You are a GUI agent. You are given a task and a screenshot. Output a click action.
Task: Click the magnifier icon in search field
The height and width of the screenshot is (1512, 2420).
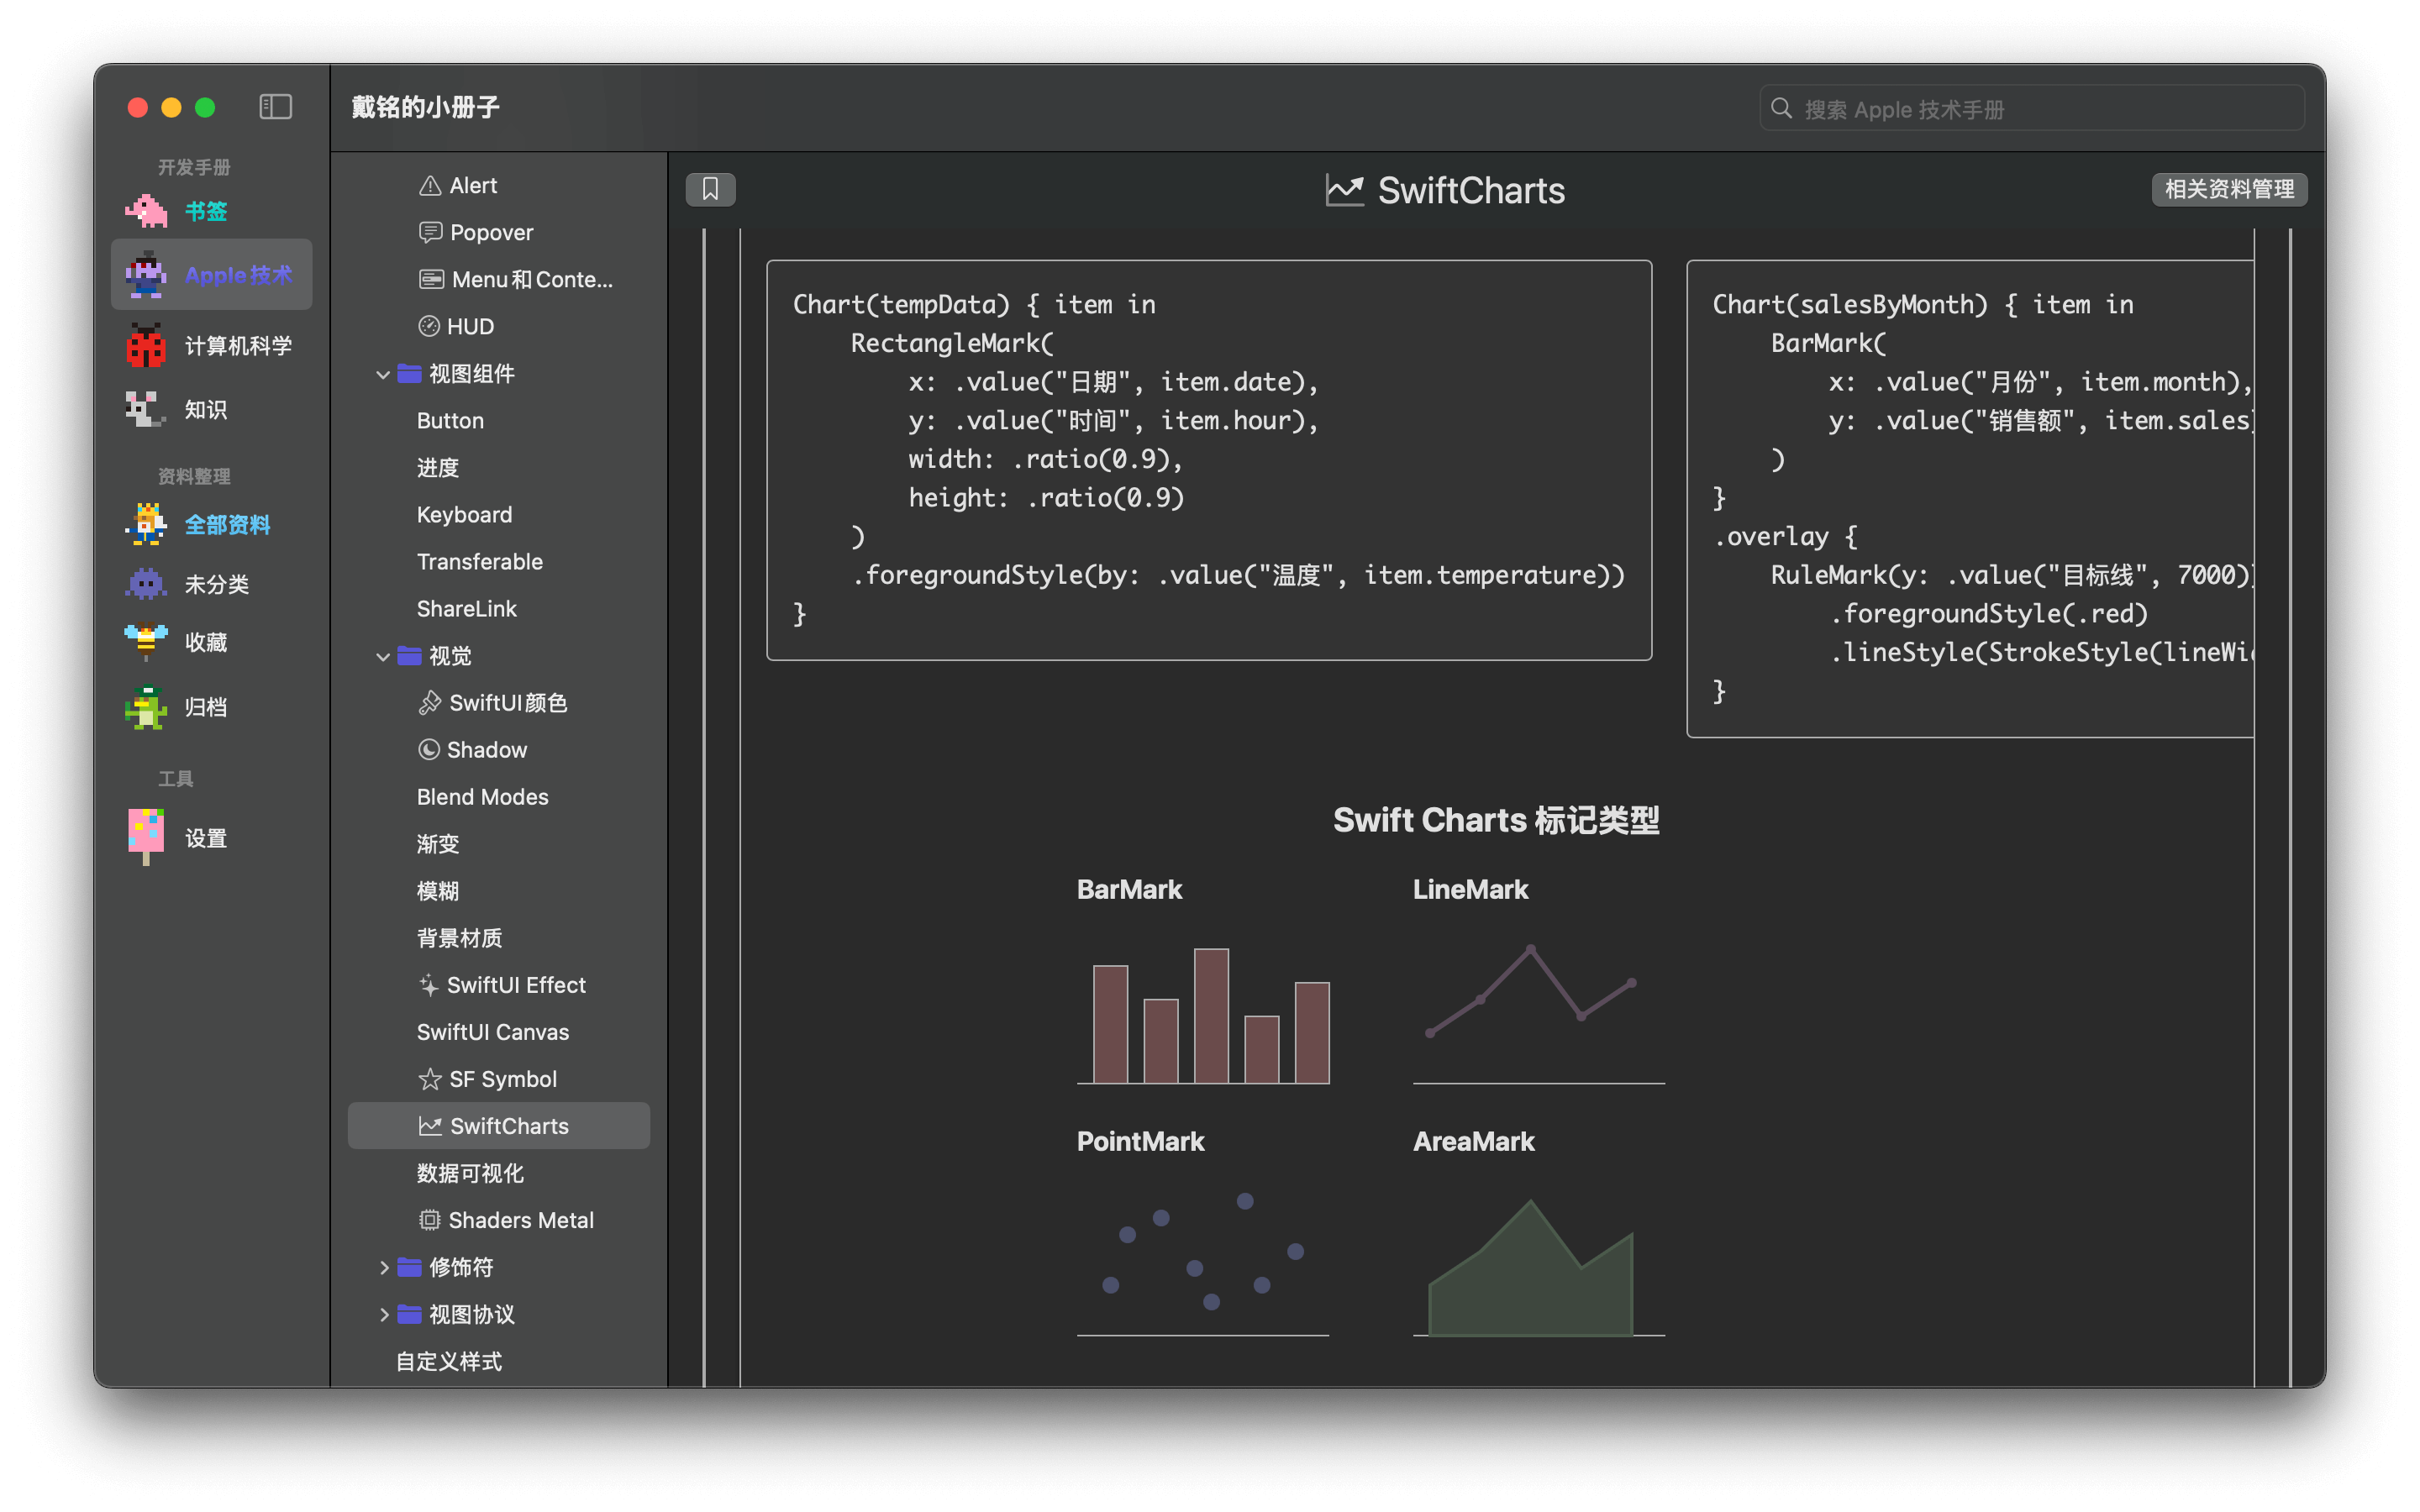coord(1781,108)
